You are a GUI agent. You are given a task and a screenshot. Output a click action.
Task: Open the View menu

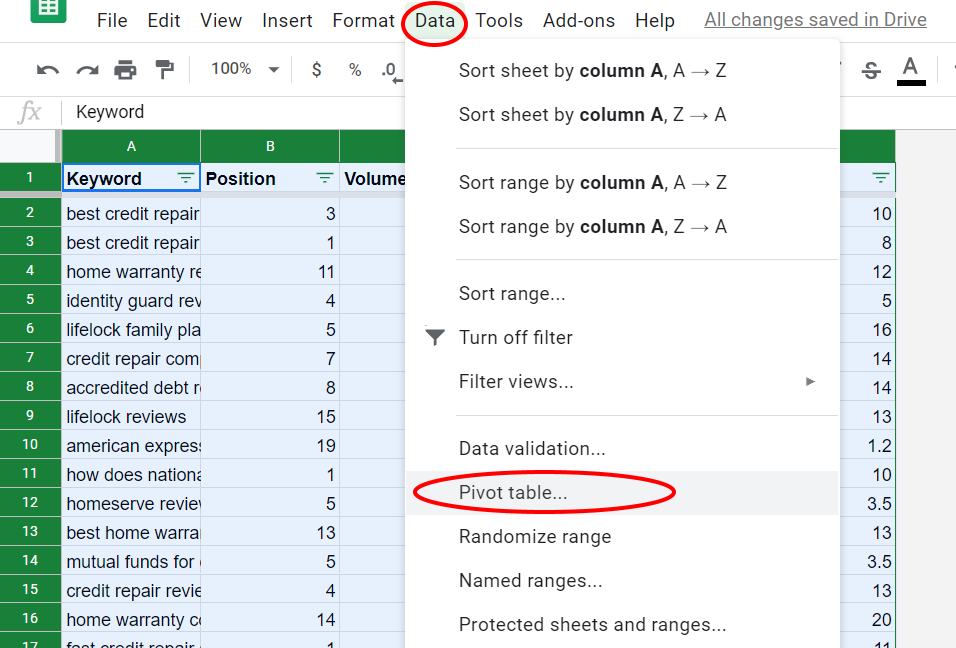coord(221,21)
